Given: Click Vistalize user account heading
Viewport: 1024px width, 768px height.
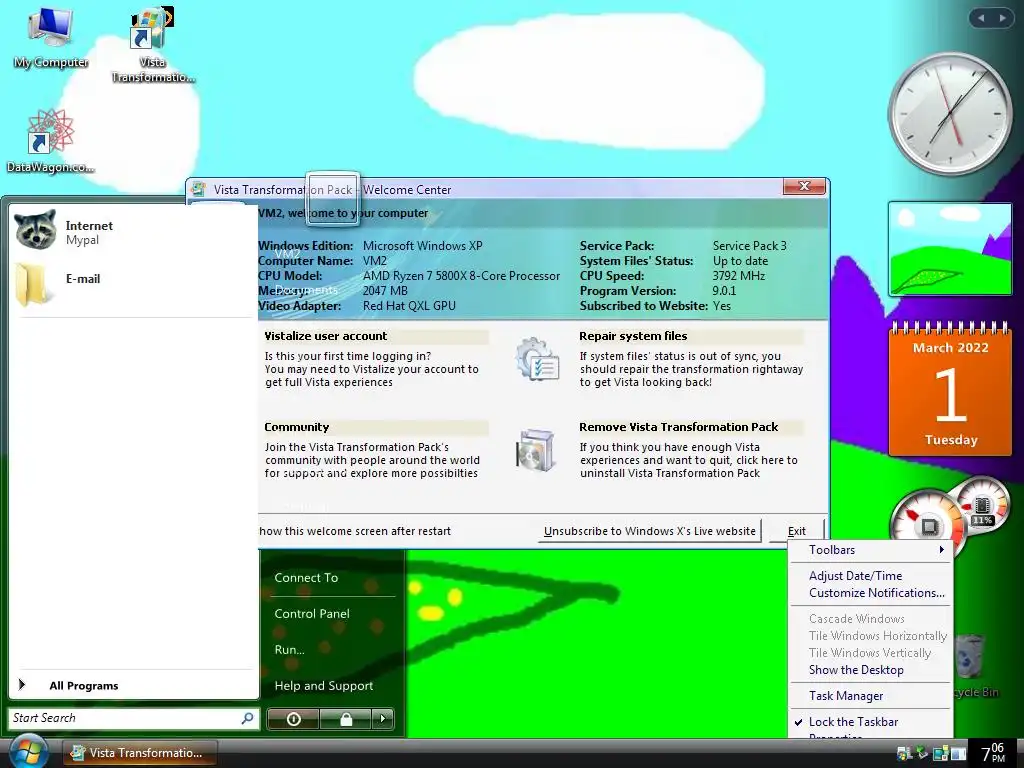Looking at the screenshot, I should (326, 336).
